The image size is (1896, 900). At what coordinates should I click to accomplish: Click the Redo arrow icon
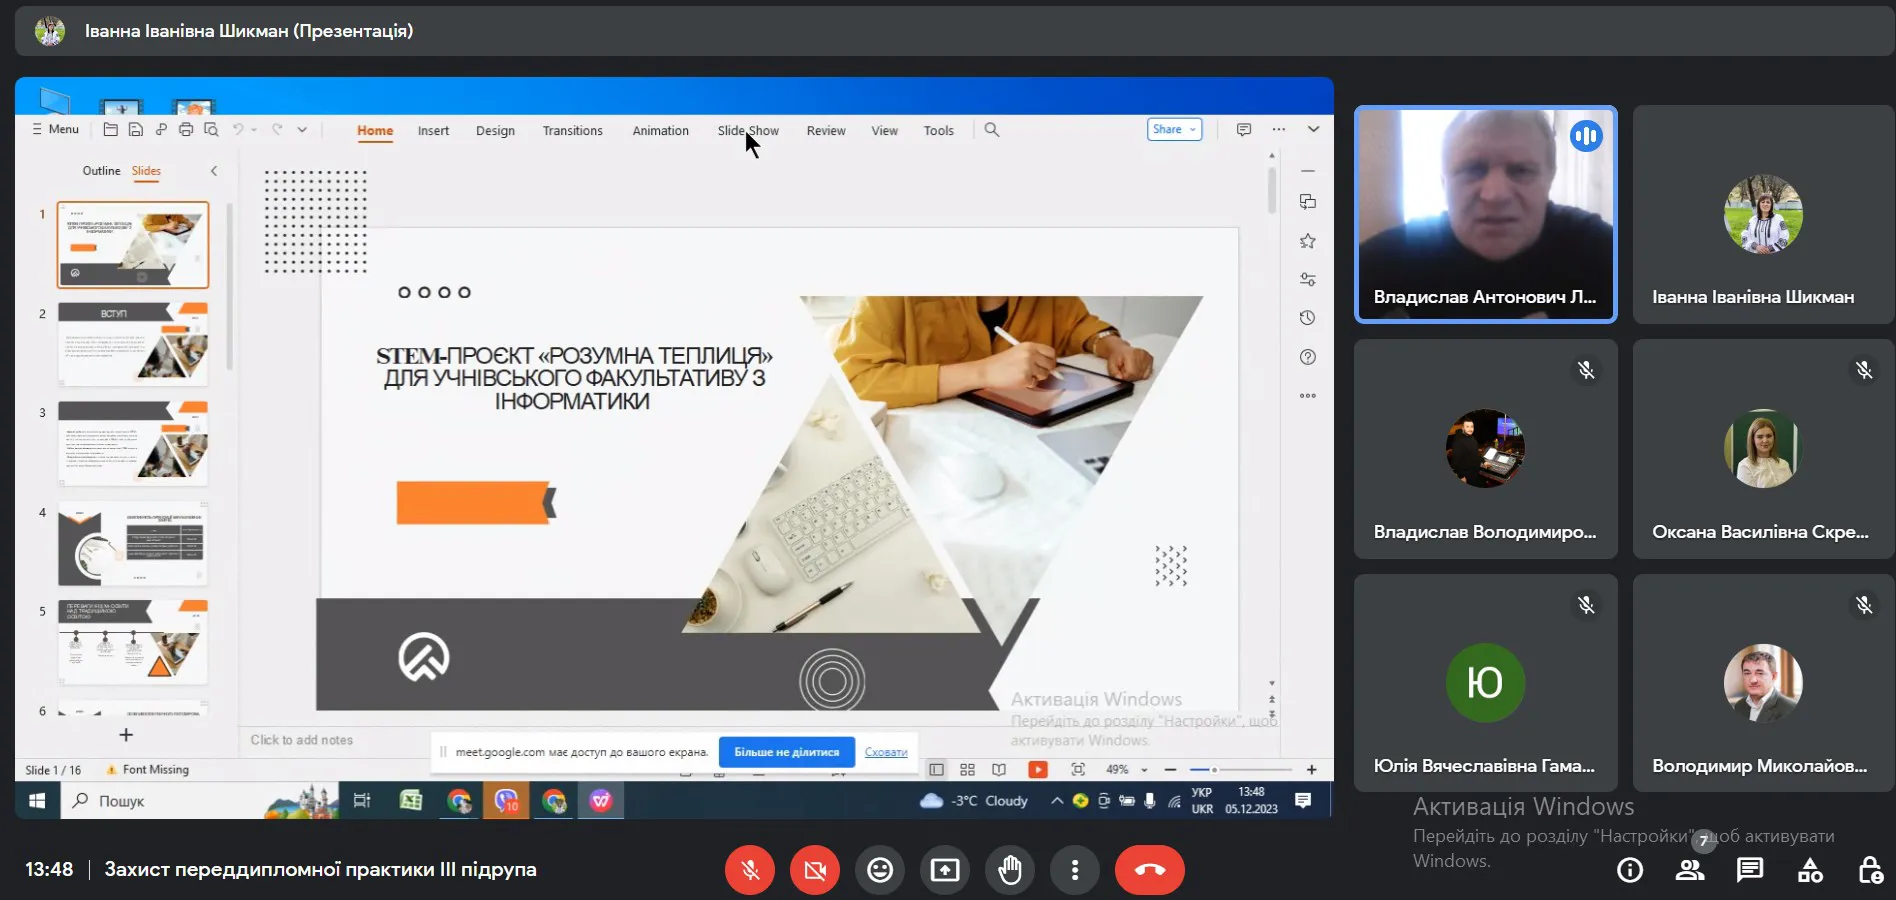277,129
